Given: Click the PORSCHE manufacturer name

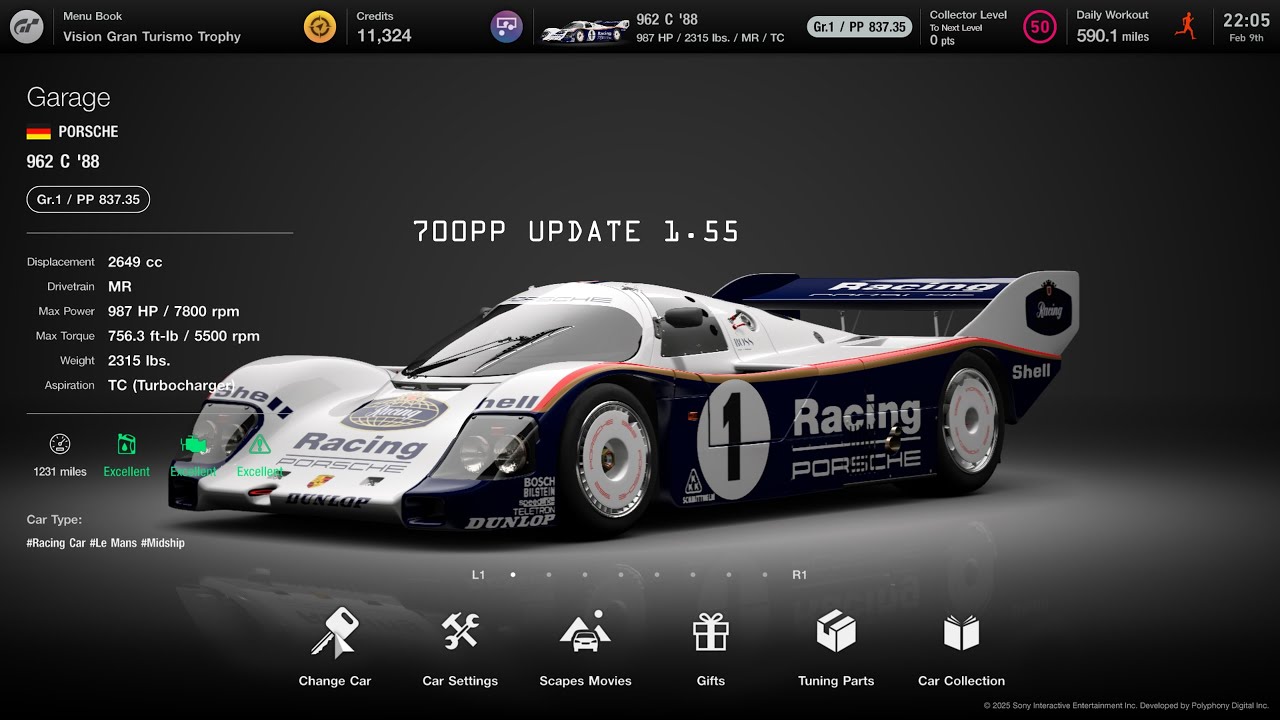Looking at the screenshot, I should pos(88,132).
